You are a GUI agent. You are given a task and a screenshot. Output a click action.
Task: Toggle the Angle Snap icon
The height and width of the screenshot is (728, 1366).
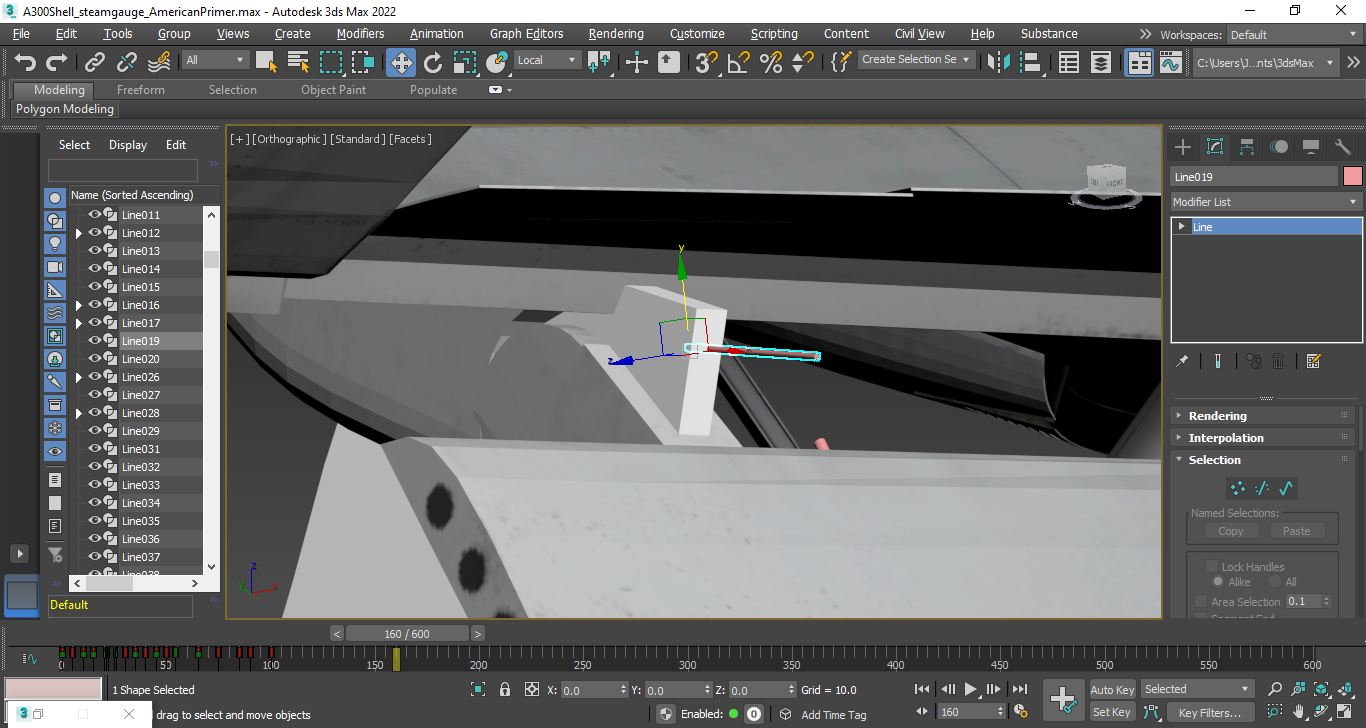(x=738, y=62)
